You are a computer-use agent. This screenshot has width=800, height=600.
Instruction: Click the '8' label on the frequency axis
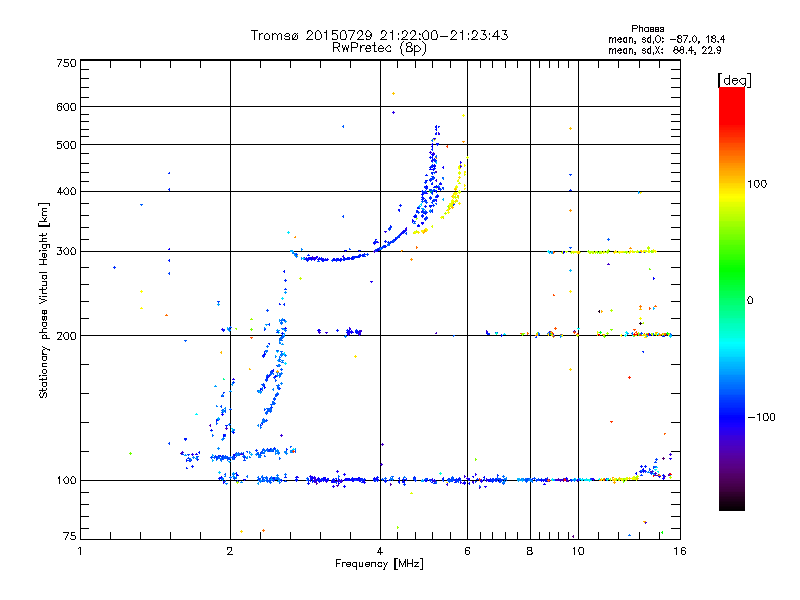click(x=530, y=551)
